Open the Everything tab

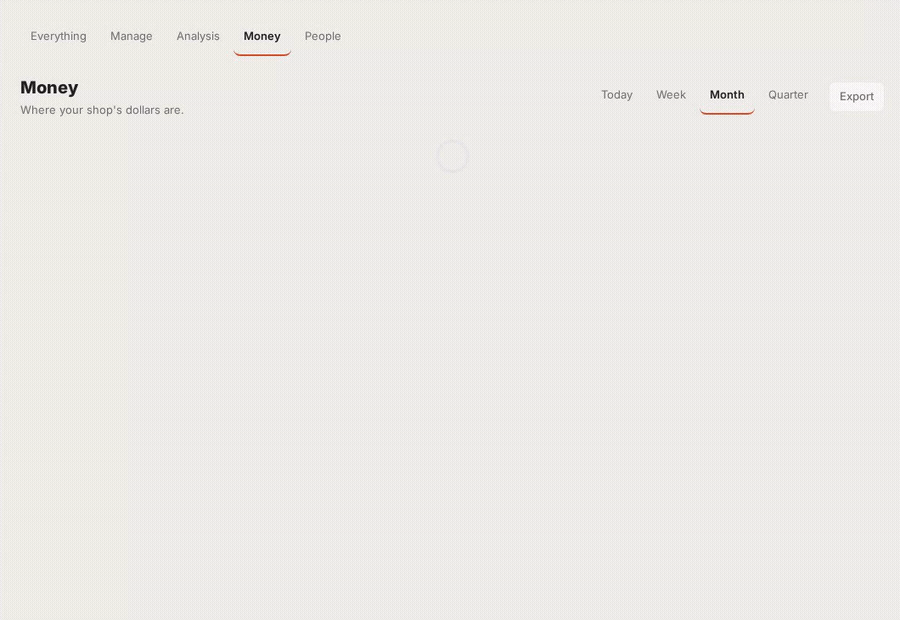pos(59,36)
